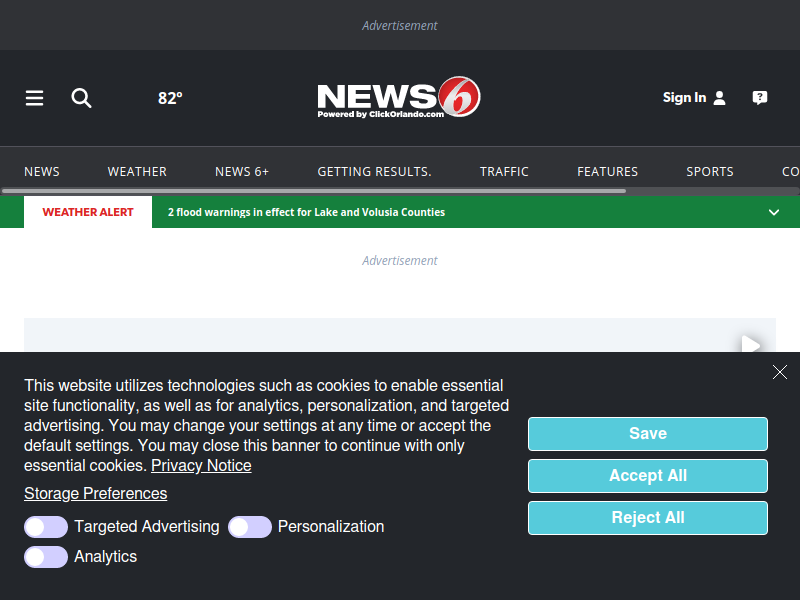The width and height of the screenshot is (800, 600).
Task: Expand the weather alert chevron
Action: (773, 212)
